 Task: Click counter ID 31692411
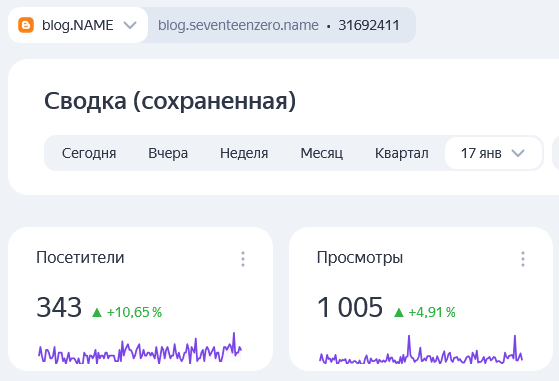(x=369, y=25)
